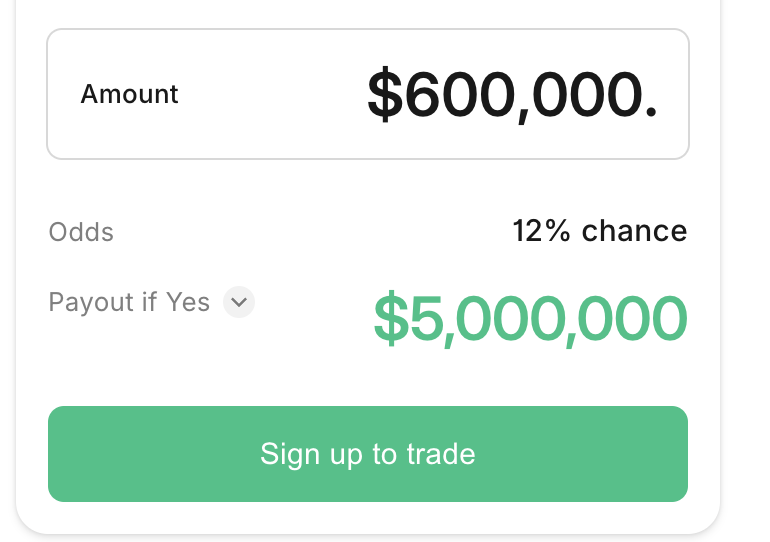770x542 pixels.
Task: Expand the Payout if Yes chevron
Action: pos(239,302)
